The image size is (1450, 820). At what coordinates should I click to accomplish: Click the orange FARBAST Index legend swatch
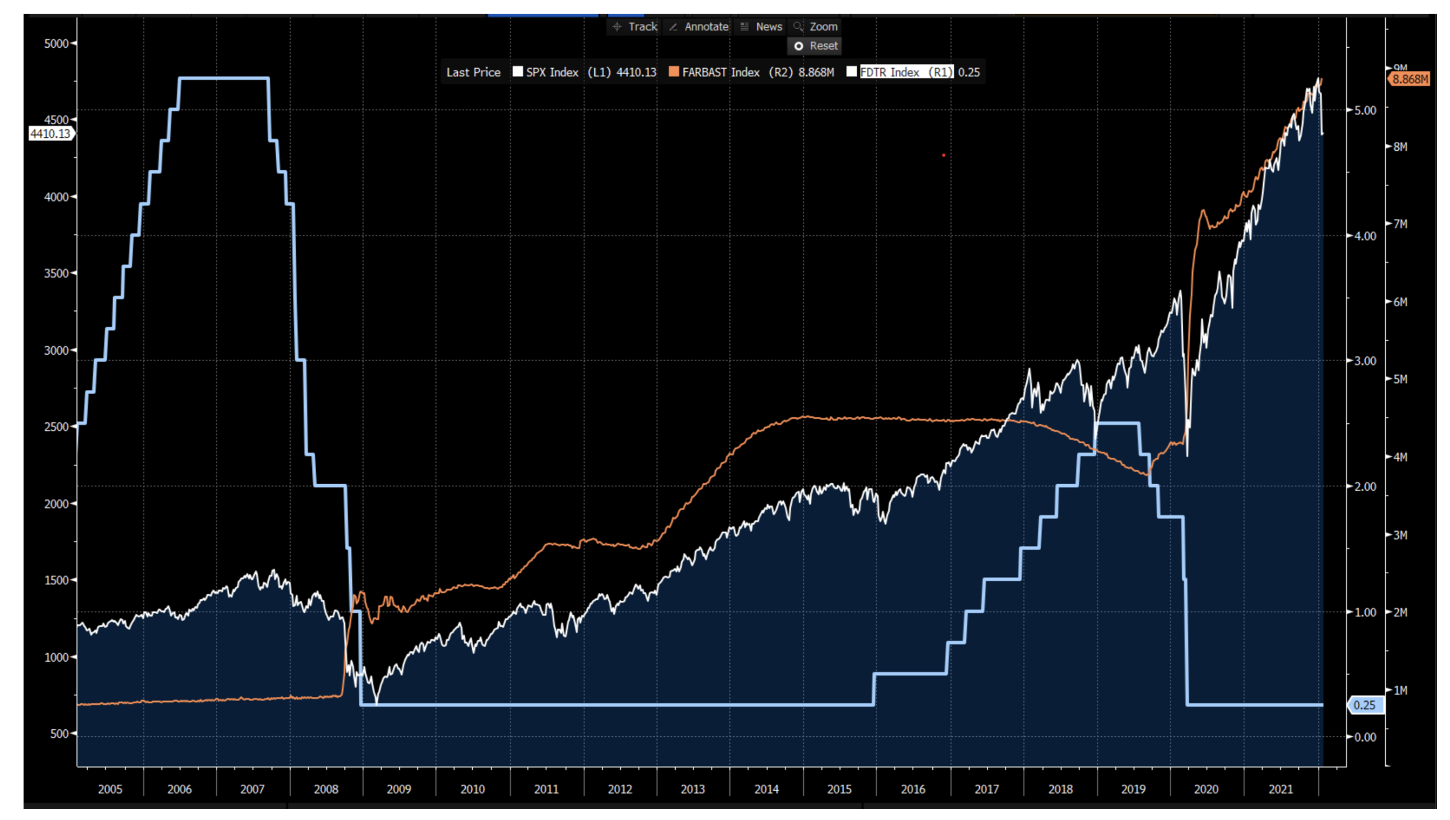[x=674, y=72]
